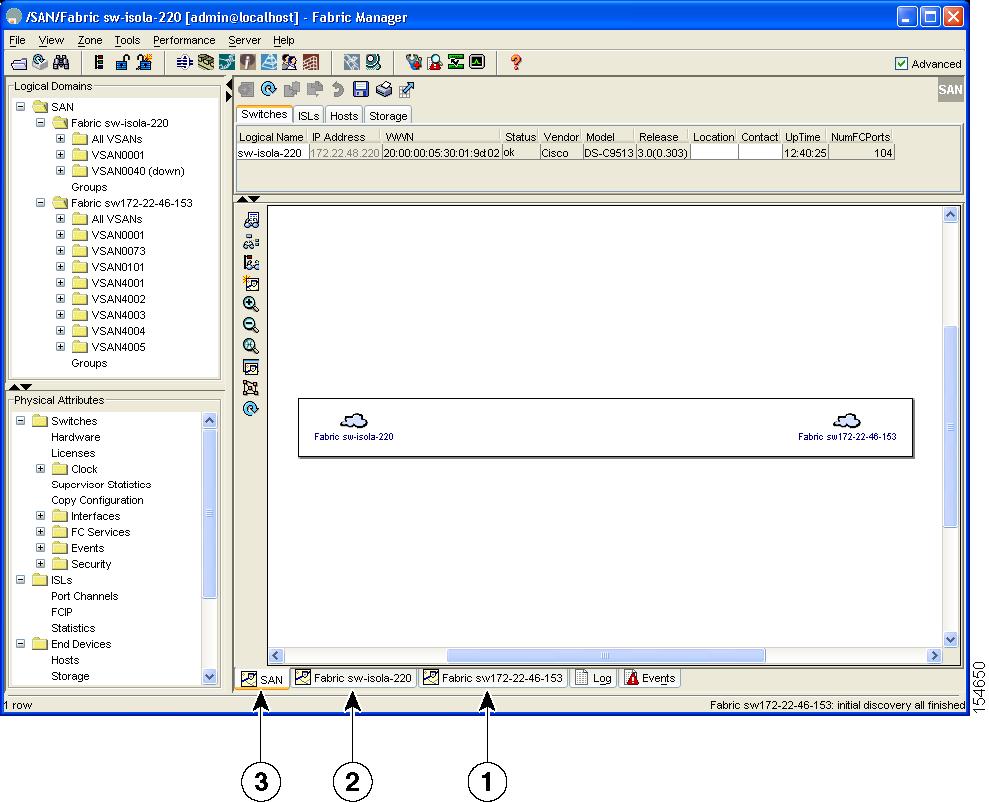Image resolution: width=989 pixels, height=802 pixels.
Task: Click the Logical Name column header
Action: [x=272, y=137]
